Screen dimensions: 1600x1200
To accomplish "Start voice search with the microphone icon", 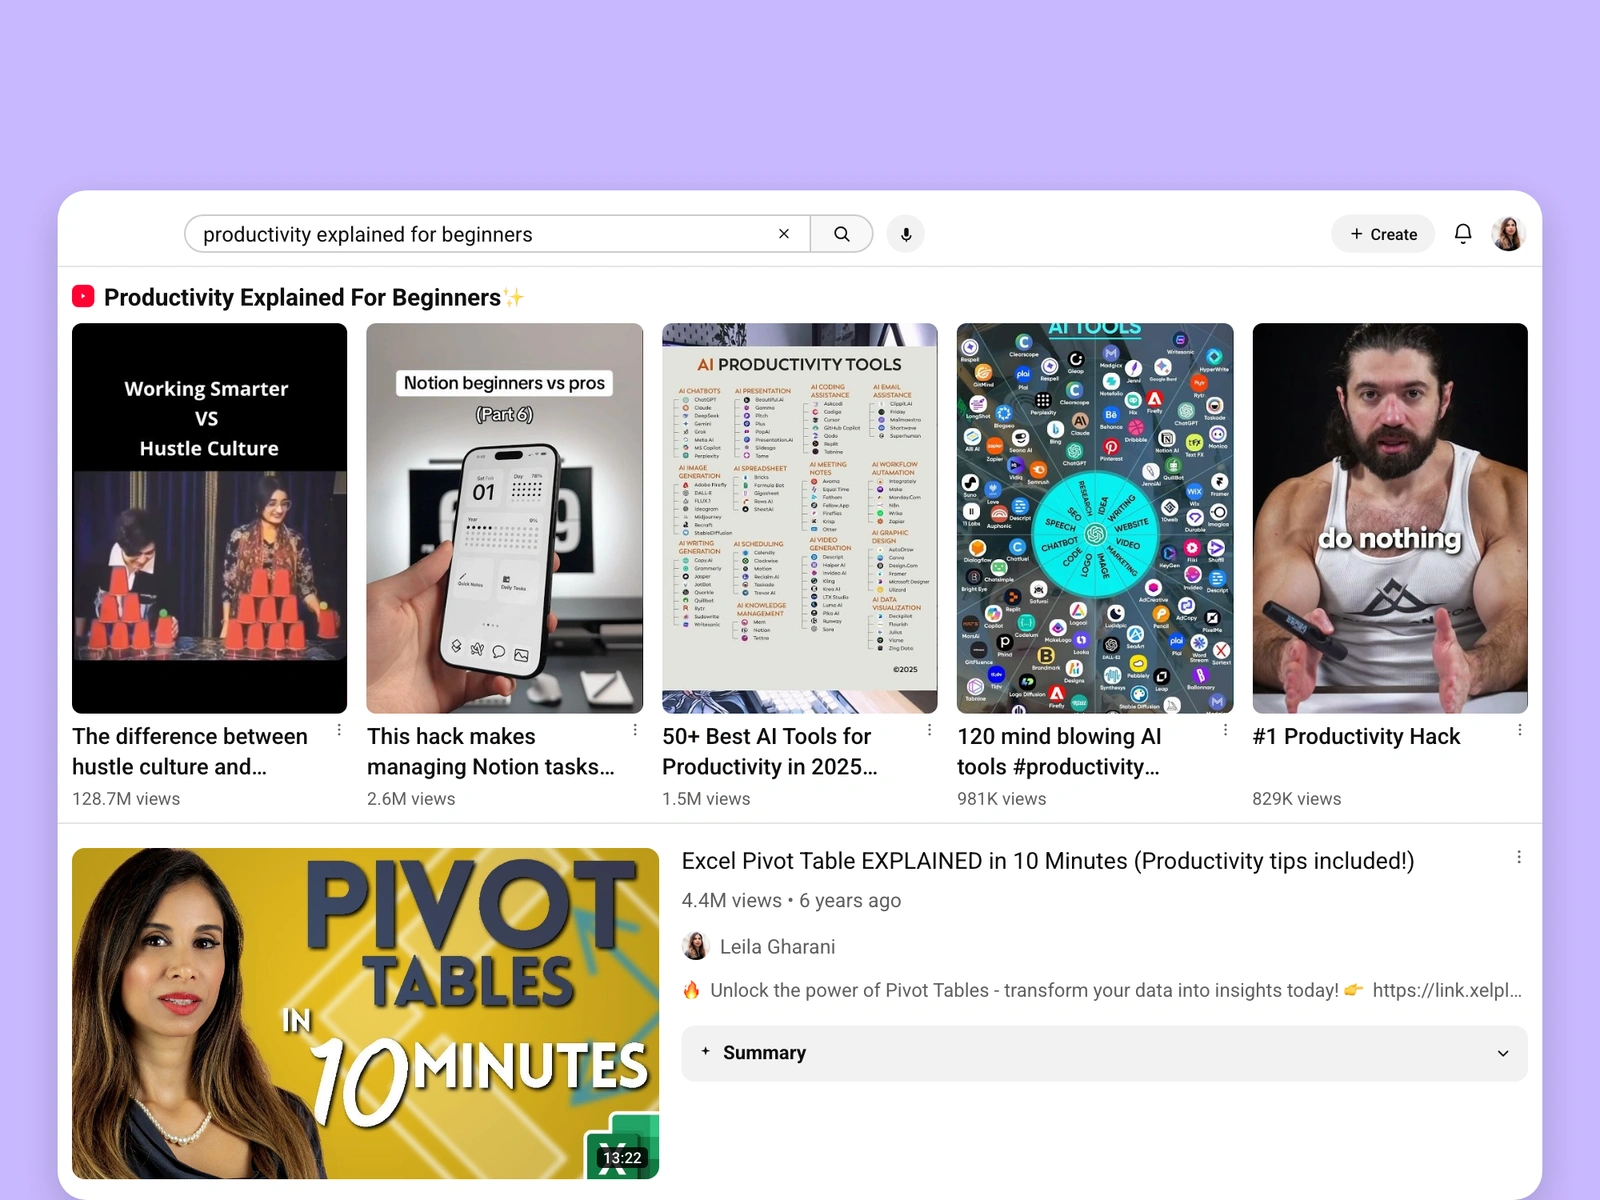I will 906,234.
